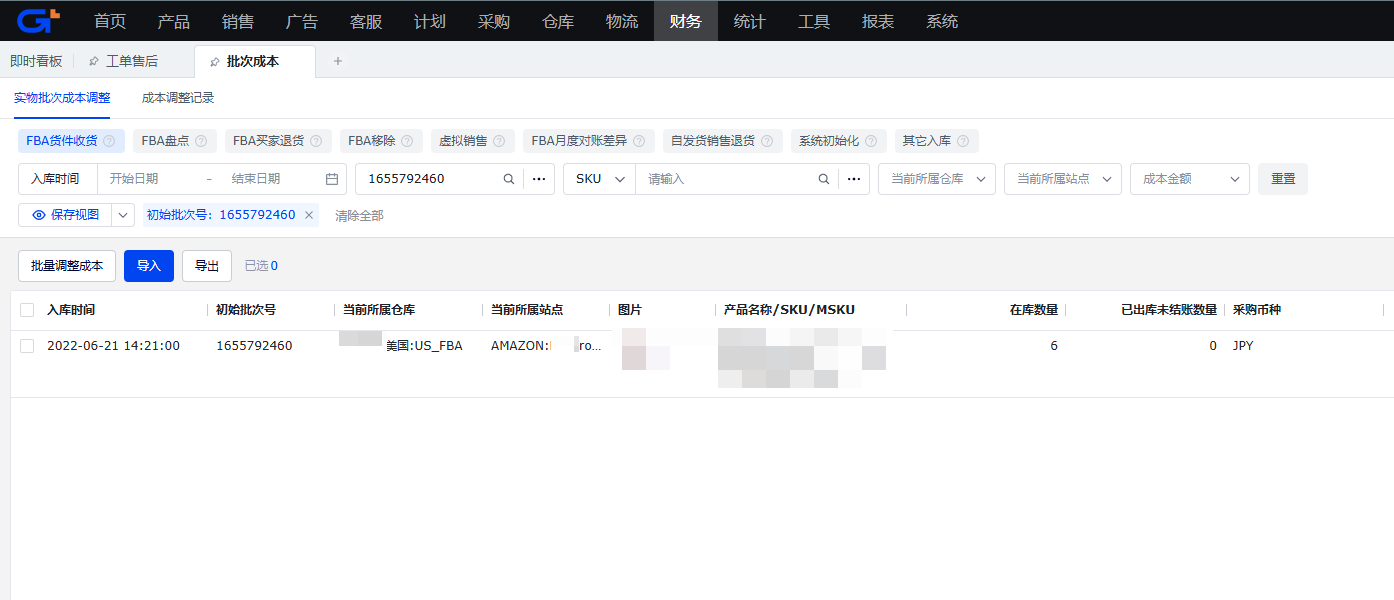
Task: Click ellipsis button after batch number search
Action: tap(539, 179)
